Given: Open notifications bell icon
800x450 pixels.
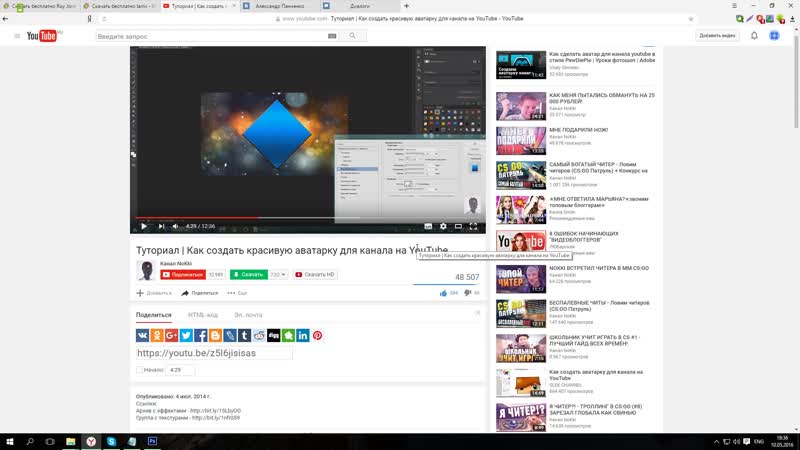Looking at the screenshot, I should (754, 36).
